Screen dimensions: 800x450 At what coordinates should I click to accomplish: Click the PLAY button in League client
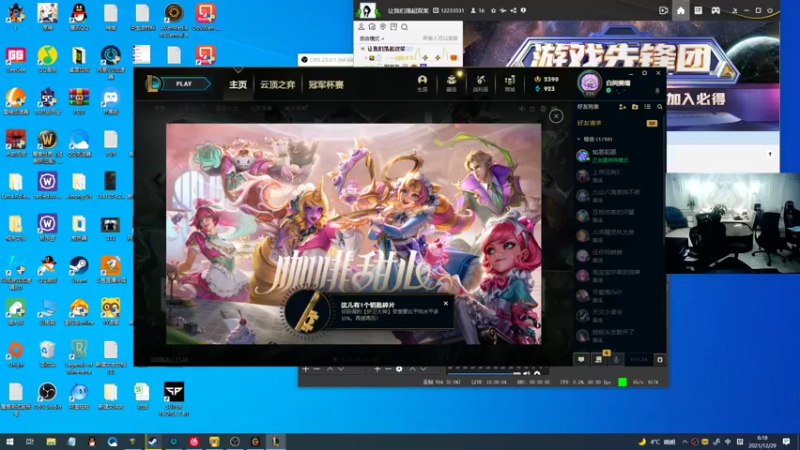[185, 84]
